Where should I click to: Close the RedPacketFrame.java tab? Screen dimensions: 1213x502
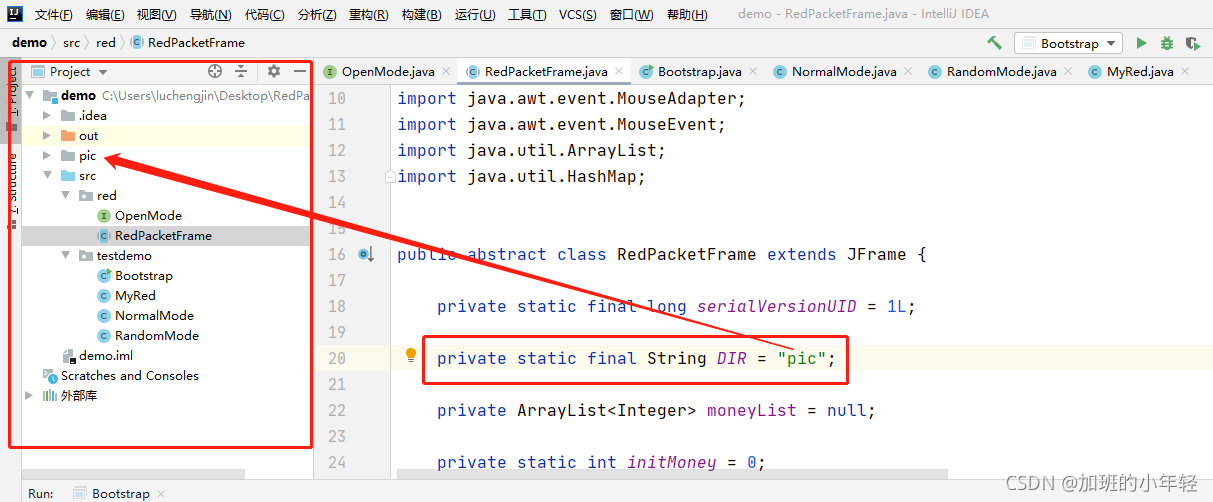pos(619,72)
